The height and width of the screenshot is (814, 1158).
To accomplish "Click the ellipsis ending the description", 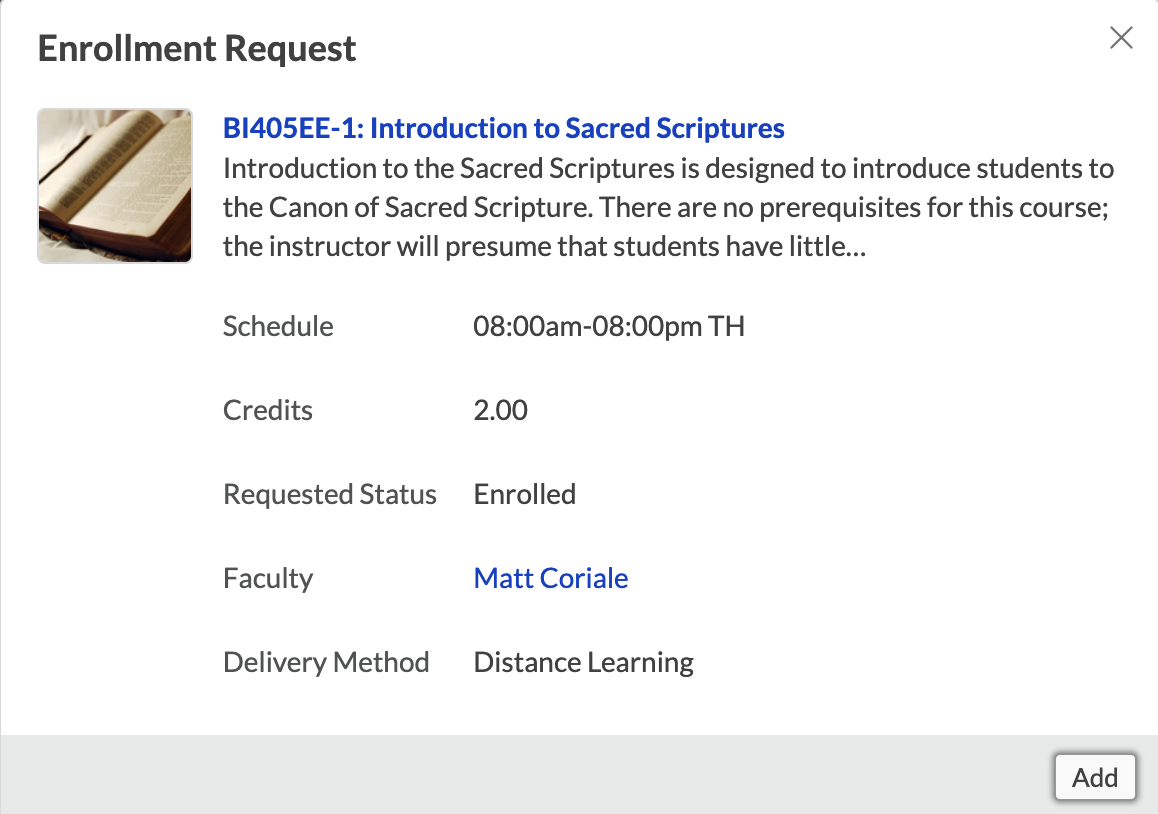I will coord(855,247).
